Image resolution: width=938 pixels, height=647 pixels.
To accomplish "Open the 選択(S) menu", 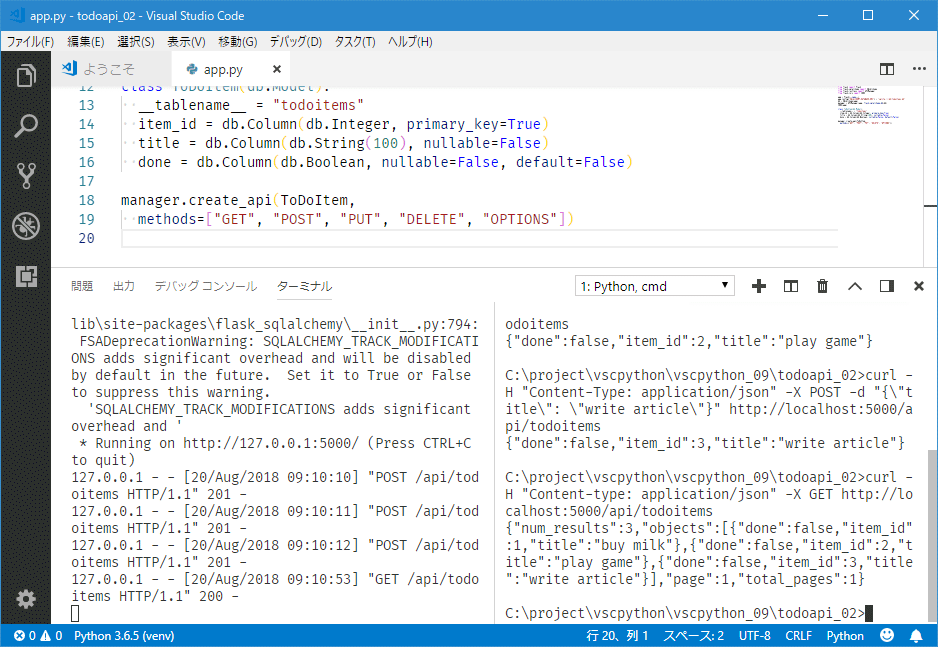I will 136,41.
